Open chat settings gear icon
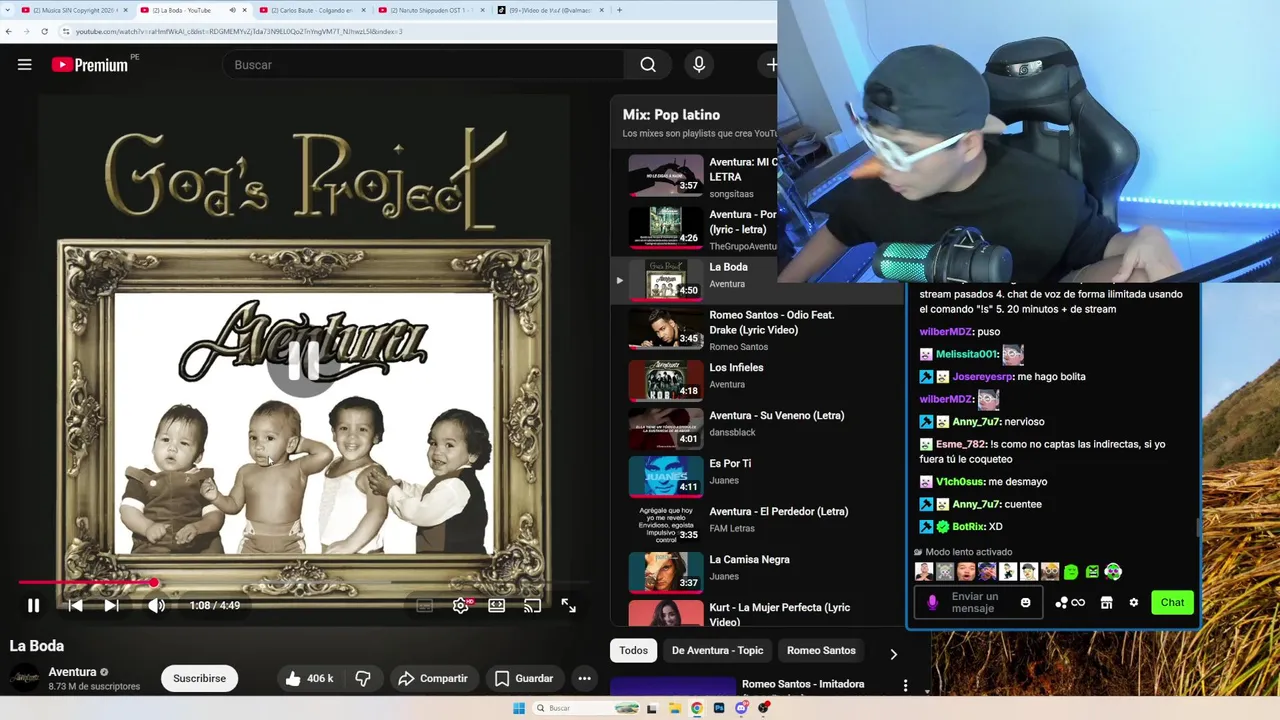The width and height of the screenshot is (1280, 720). point(1133,602)
